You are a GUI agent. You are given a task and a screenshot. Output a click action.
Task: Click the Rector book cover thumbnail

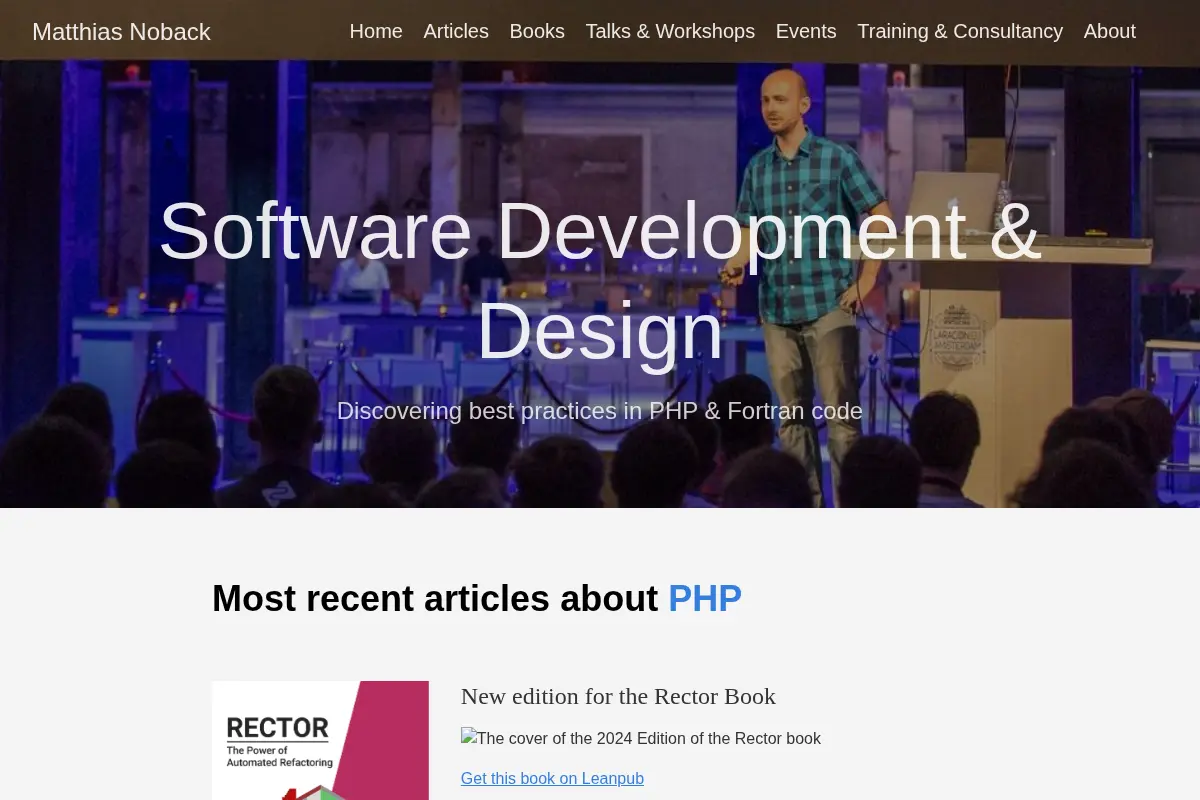click(x=320, y=740)
